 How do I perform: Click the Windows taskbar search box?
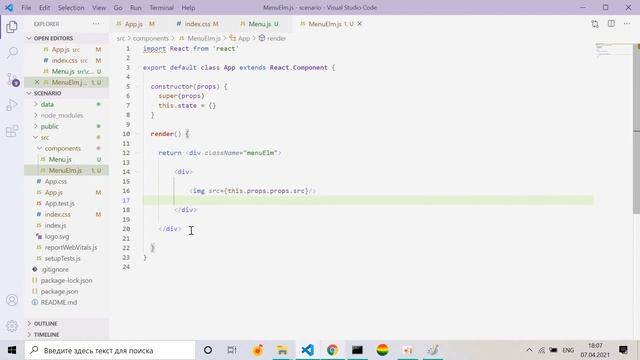tap(110, 350)
